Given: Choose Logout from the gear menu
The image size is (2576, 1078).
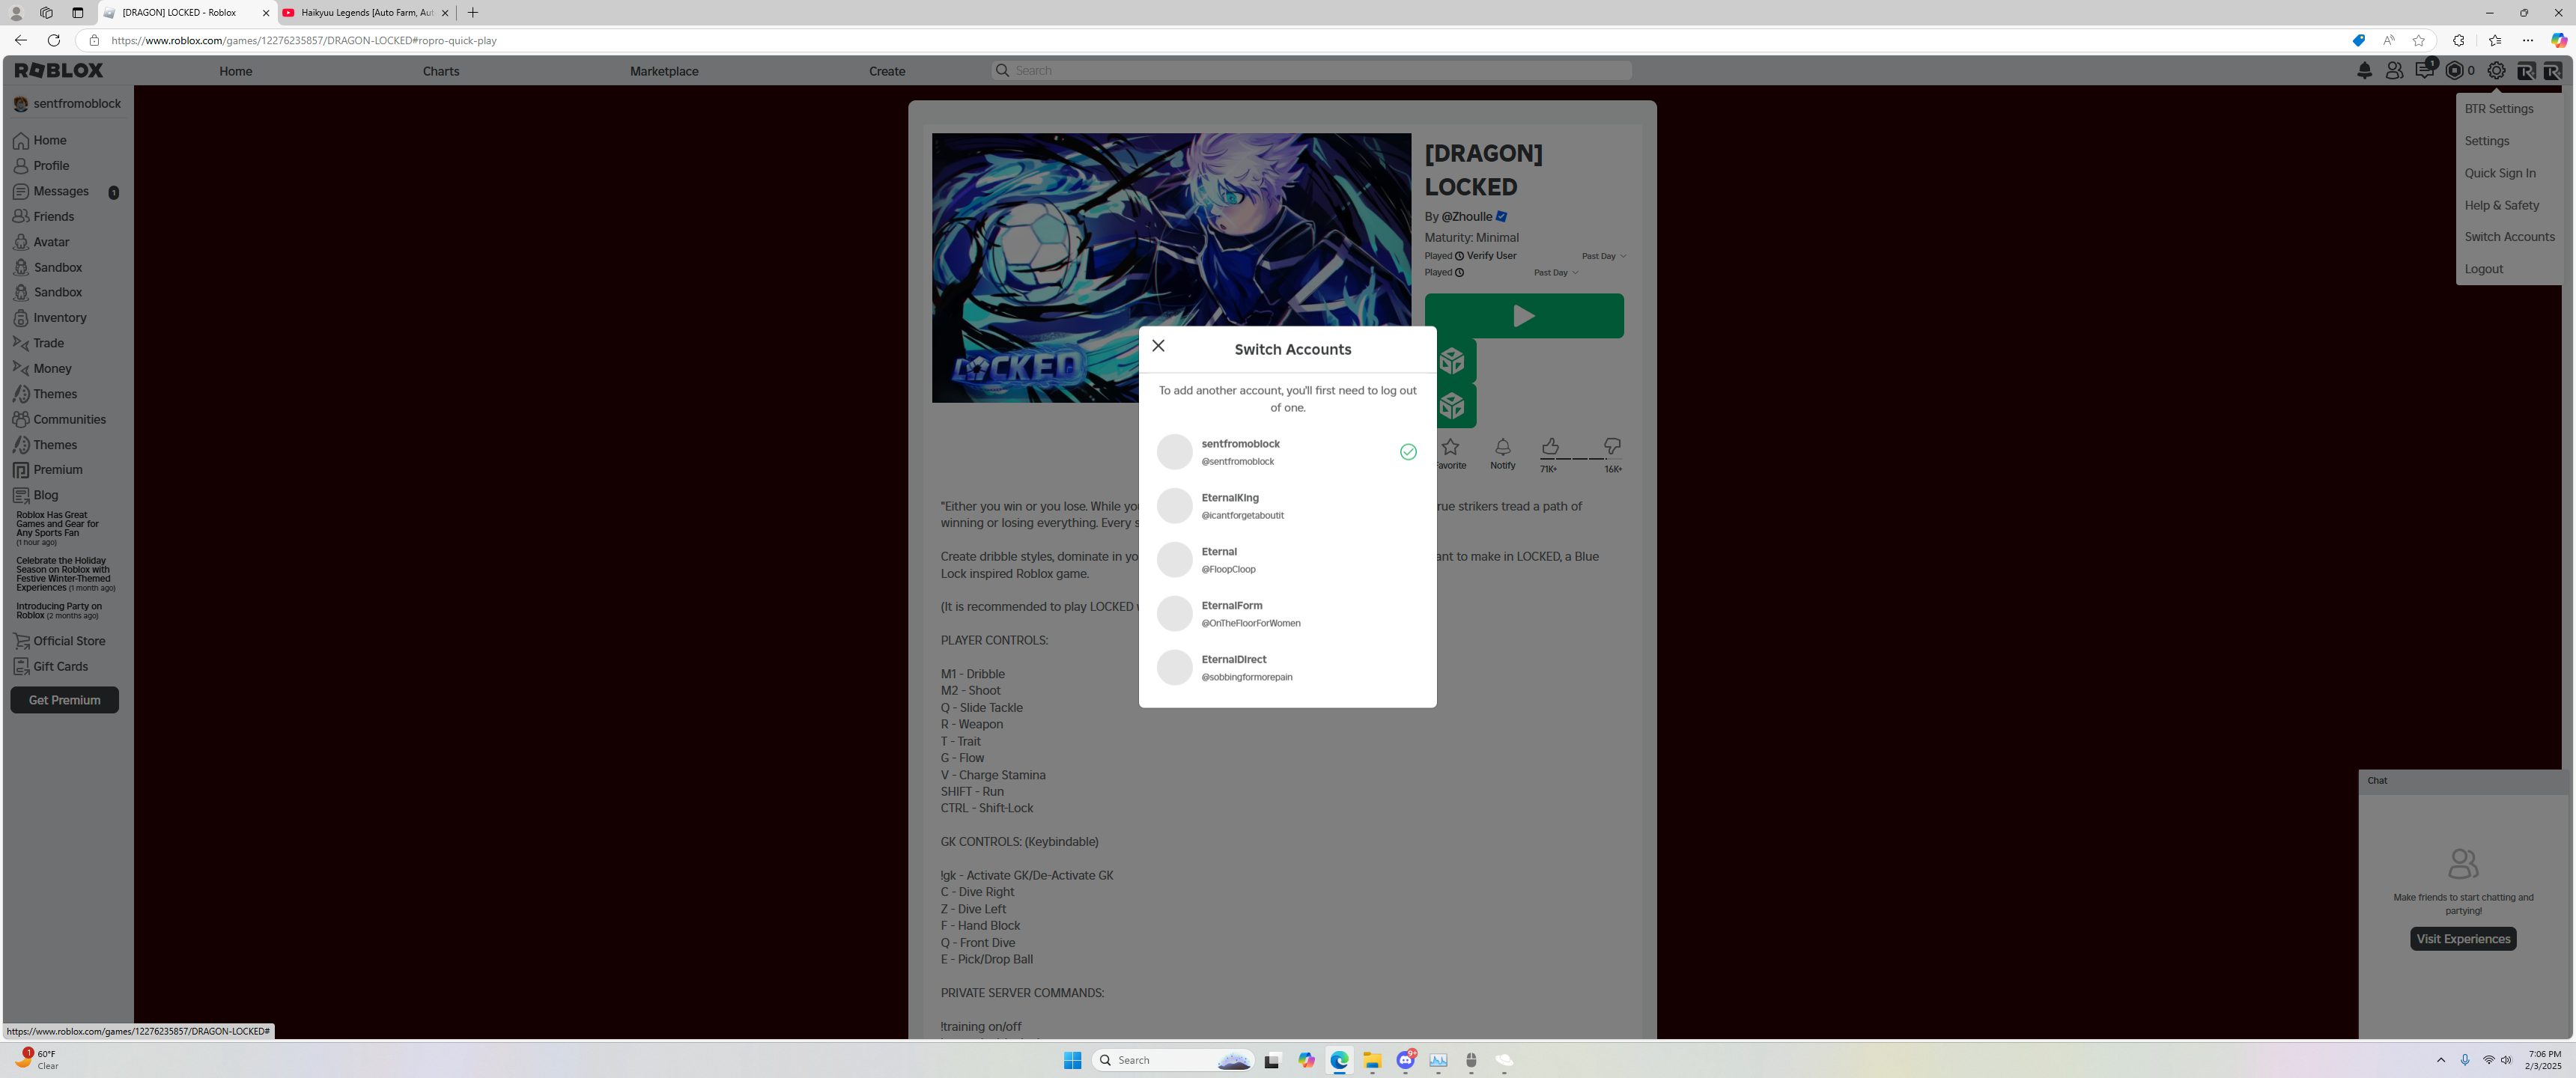Looking at the screenshot, I should point(2484,269).
